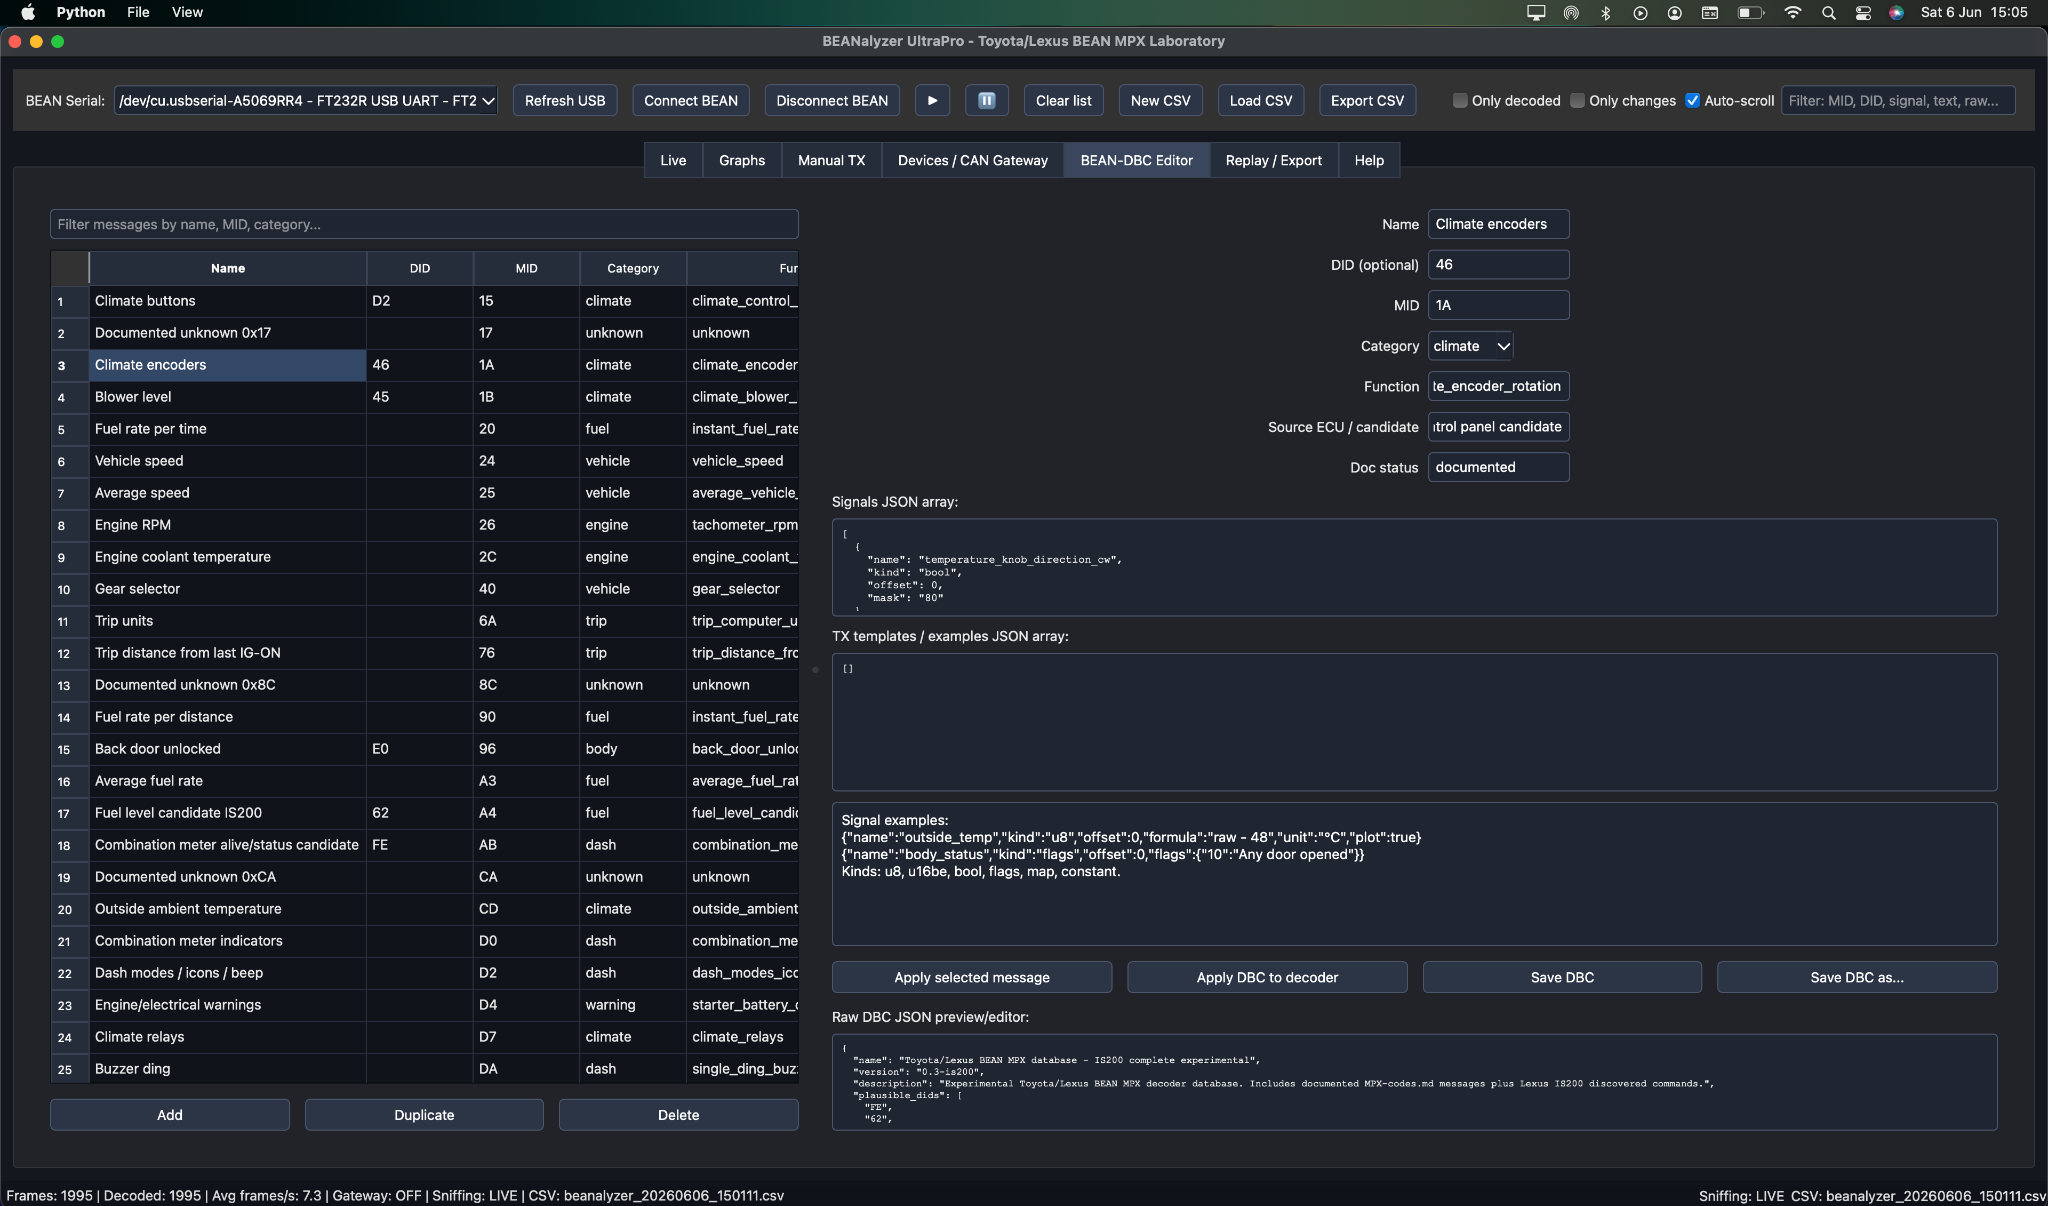Open the BEAN Serial port dropdown

(x=306, y=100)
